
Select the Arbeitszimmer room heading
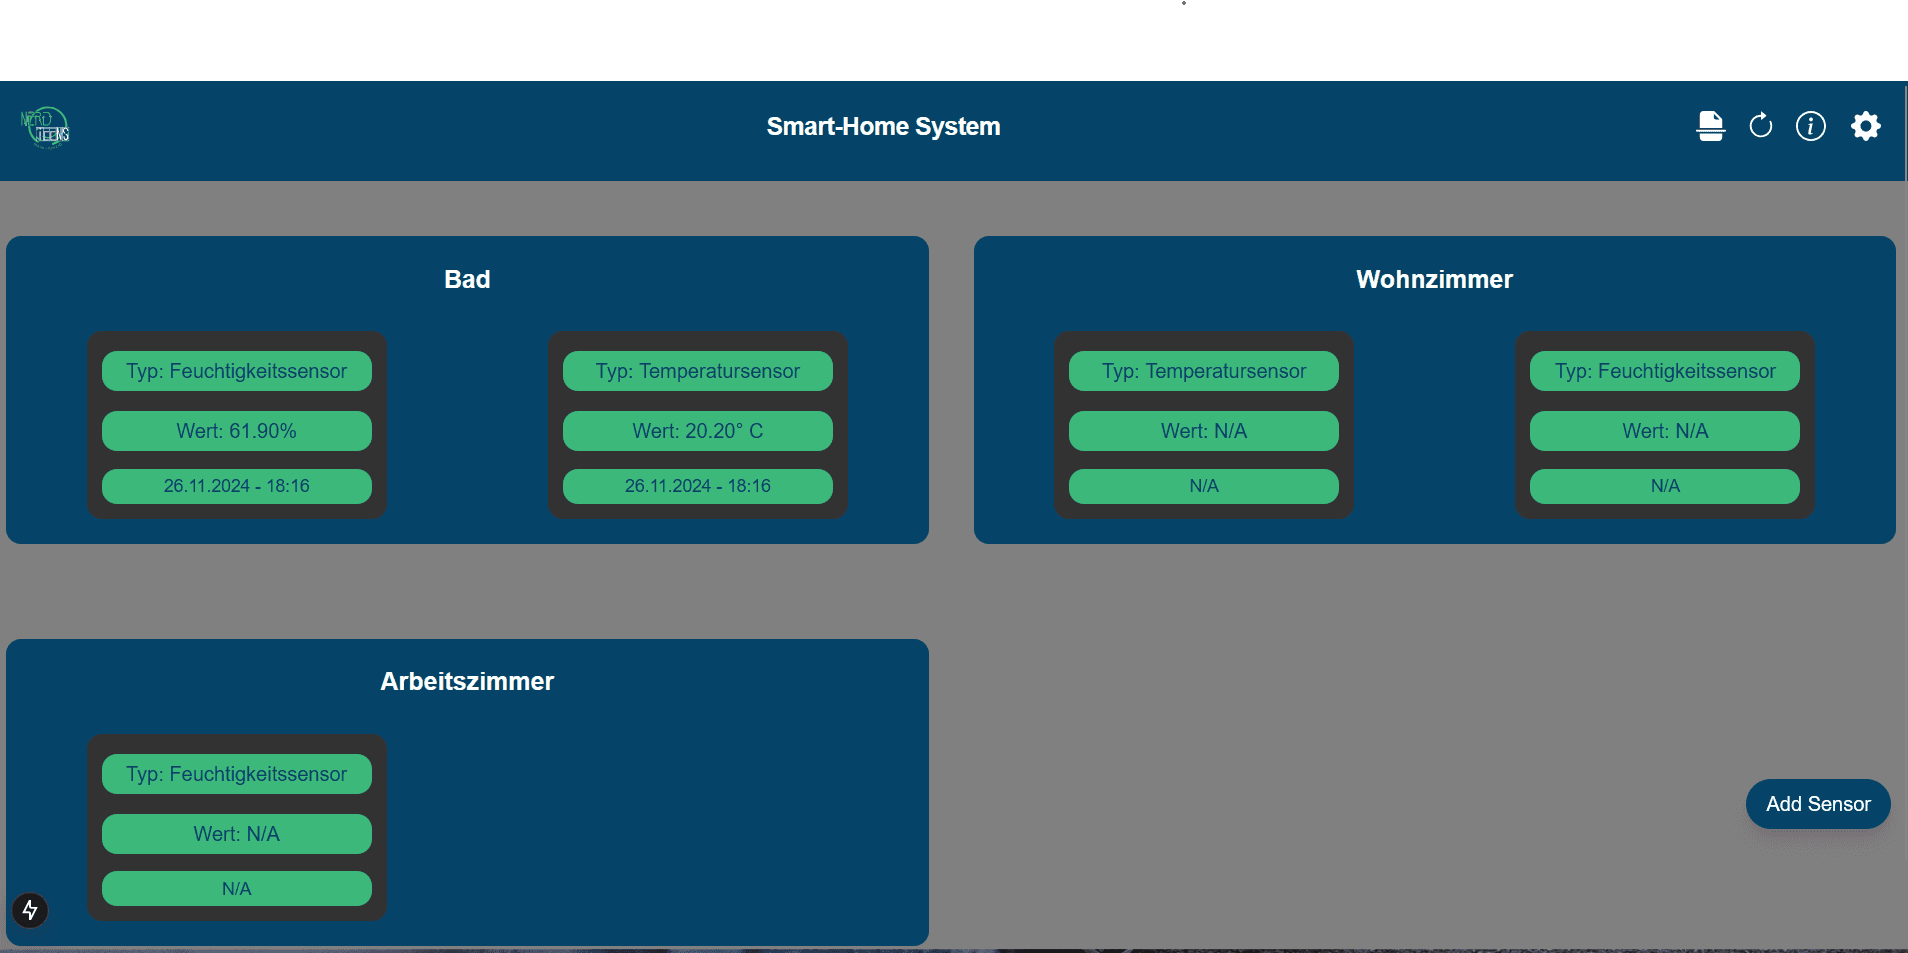click(467, 682)
